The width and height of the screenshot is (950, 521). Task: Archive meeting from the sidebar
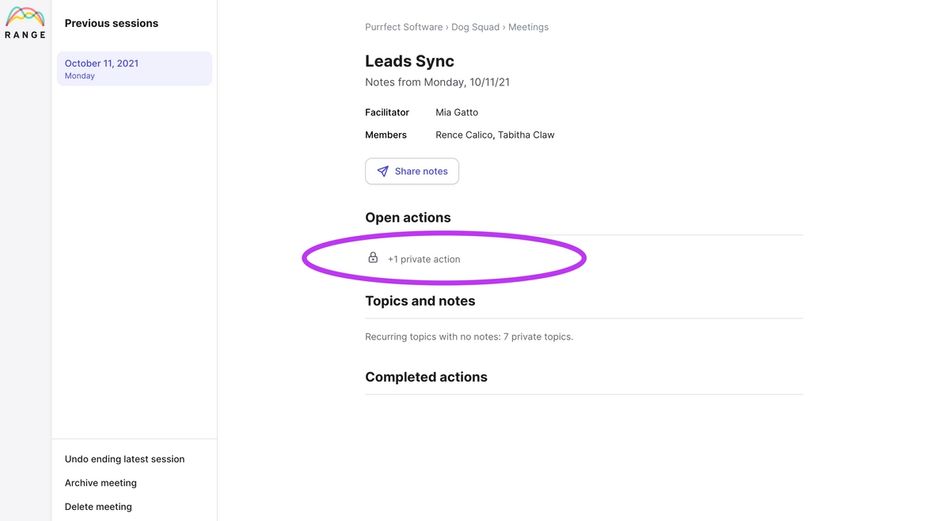point(101,483)
